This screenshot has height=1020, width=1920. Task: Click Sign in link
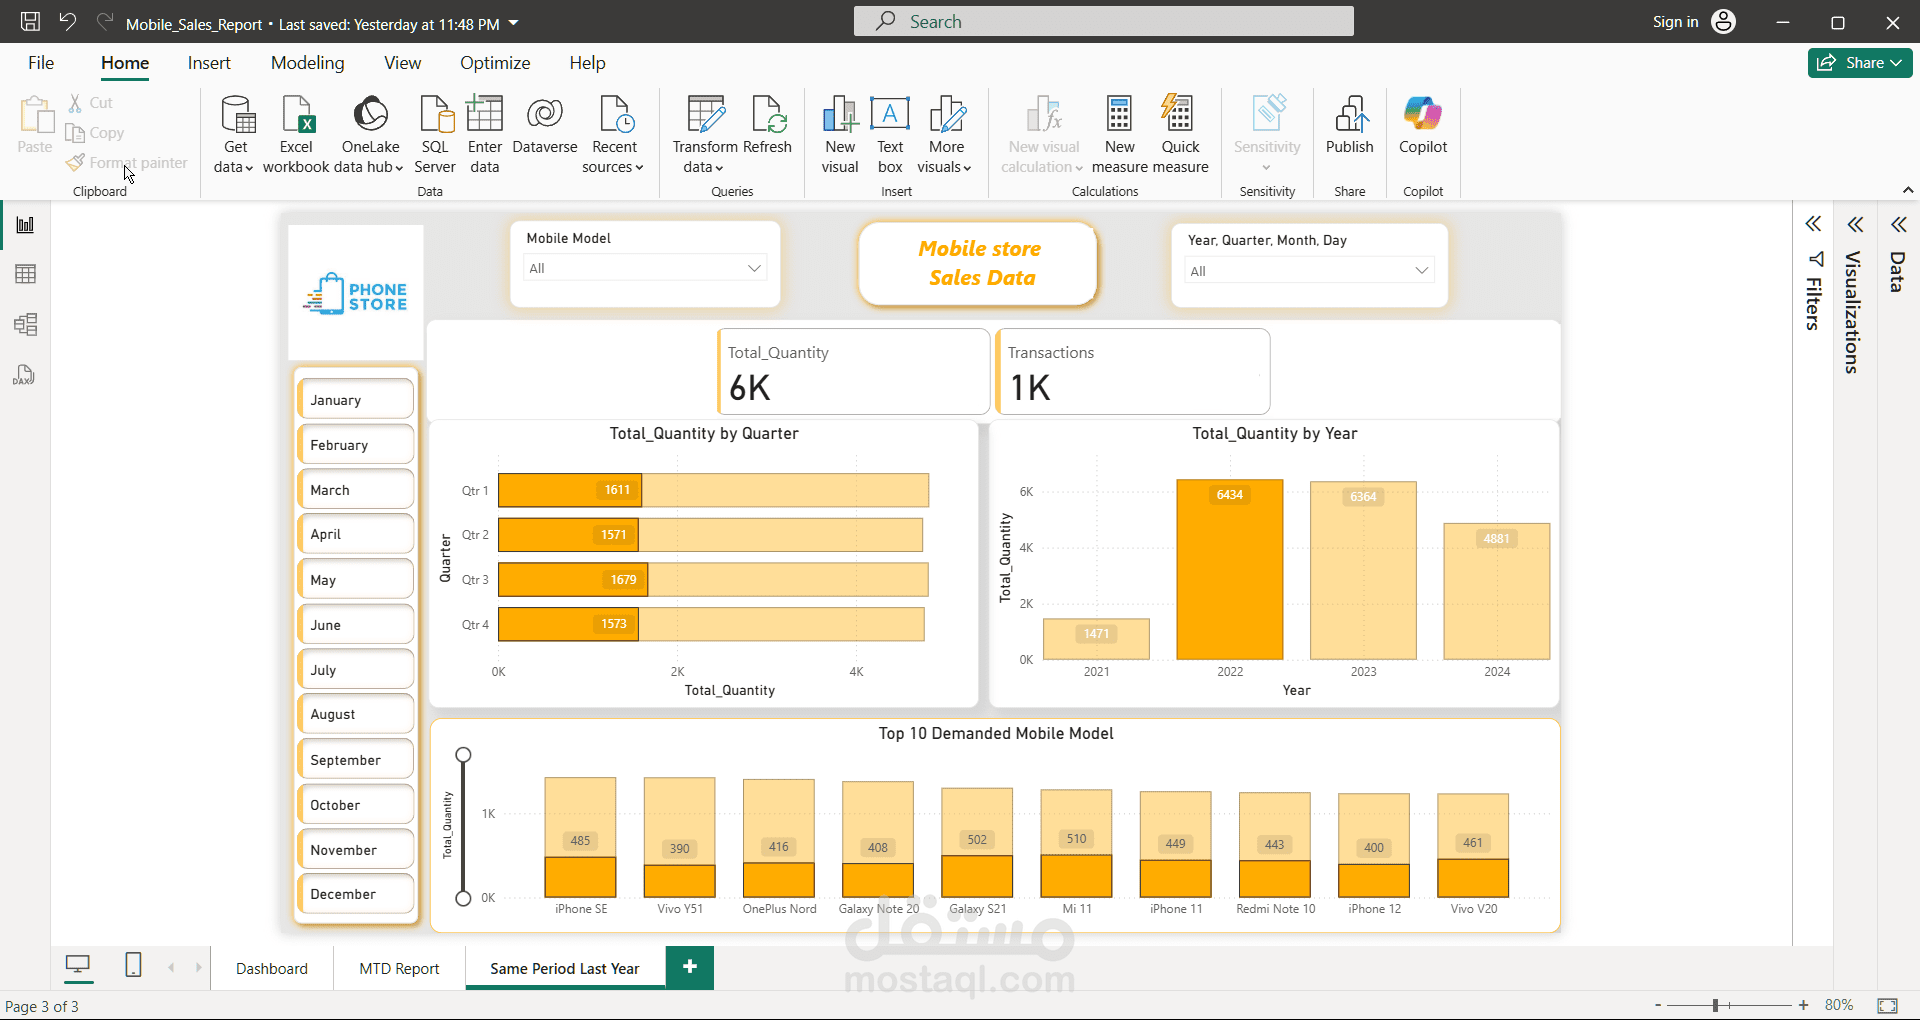click(1675, 22)
